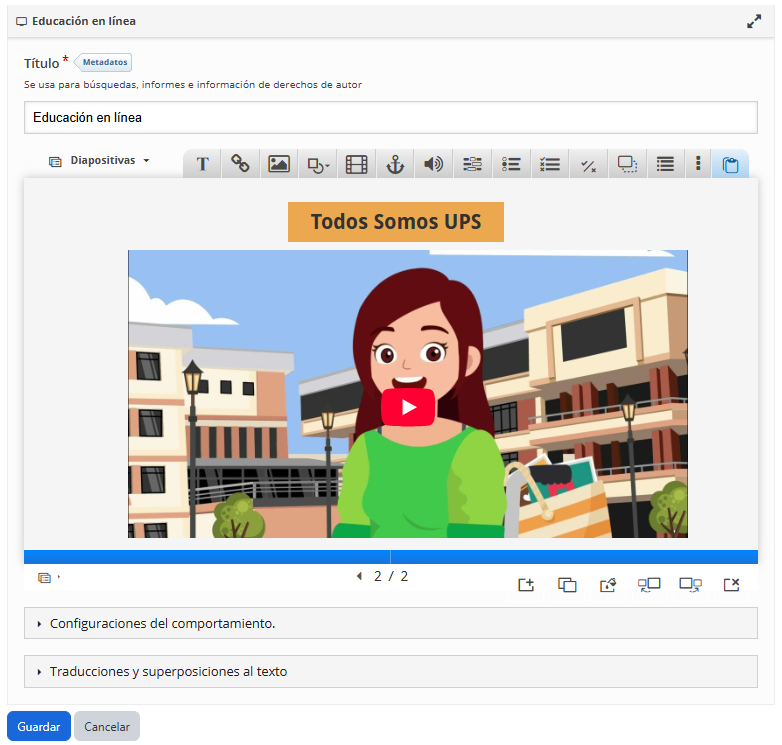This screenshot has height=745, width=782.
Task: Click the Título text input field
Action: pyautogui.click(x=390, y=117)
